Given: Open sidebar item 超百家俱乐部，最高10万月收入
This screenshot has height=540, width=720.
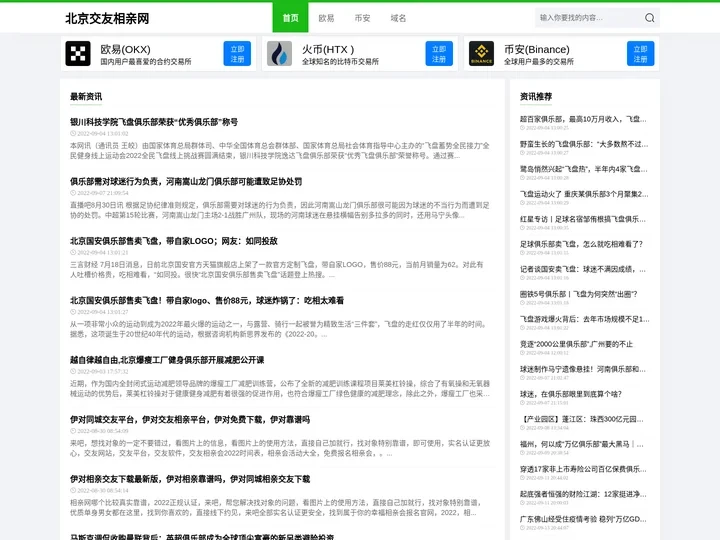Looking at the screenshot, I should [583, 119].
